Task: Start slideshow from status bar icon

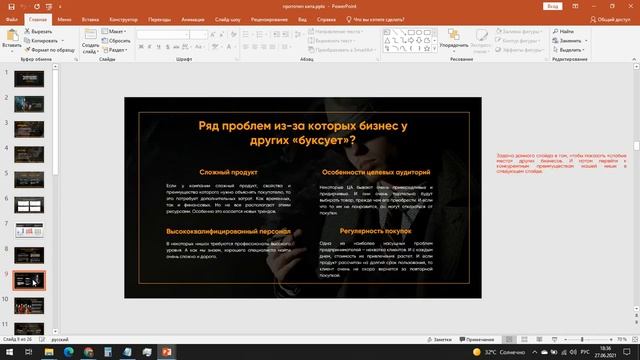Action: point(554,340)
